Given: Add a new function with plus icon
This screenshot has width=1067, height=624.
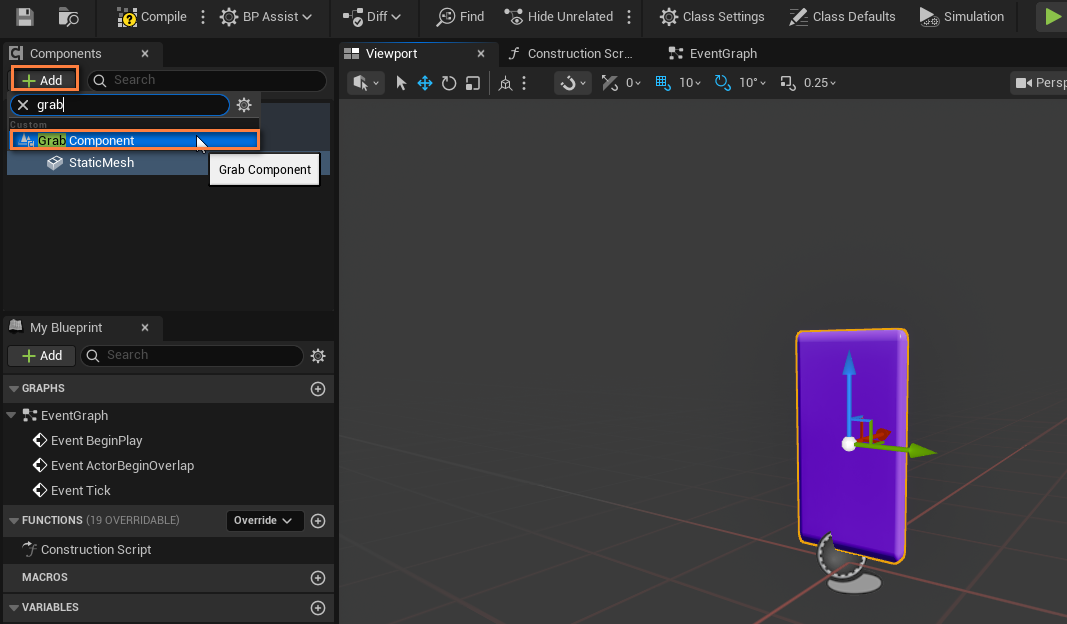Looking at the screenshot, I should 318,521.
